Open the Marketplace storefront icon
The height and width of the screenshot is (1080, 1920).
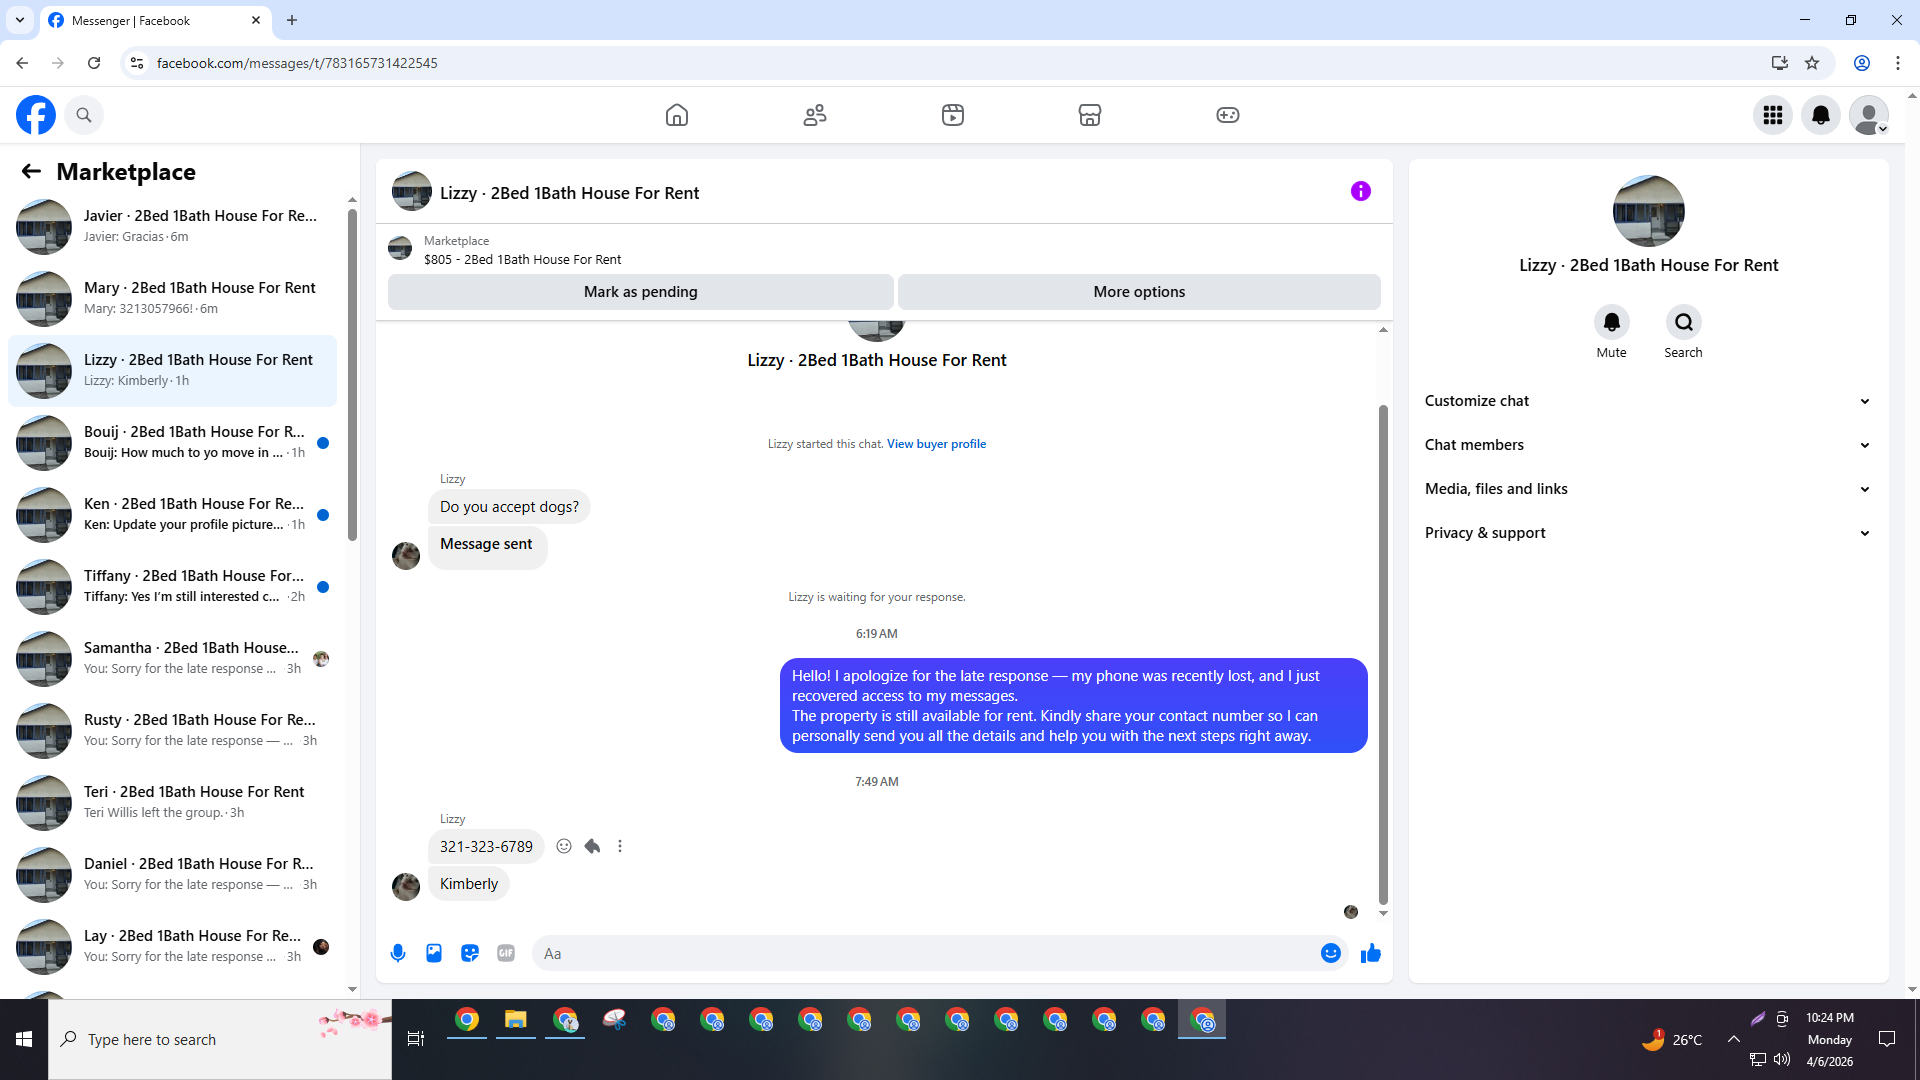tap(1090, 115)
